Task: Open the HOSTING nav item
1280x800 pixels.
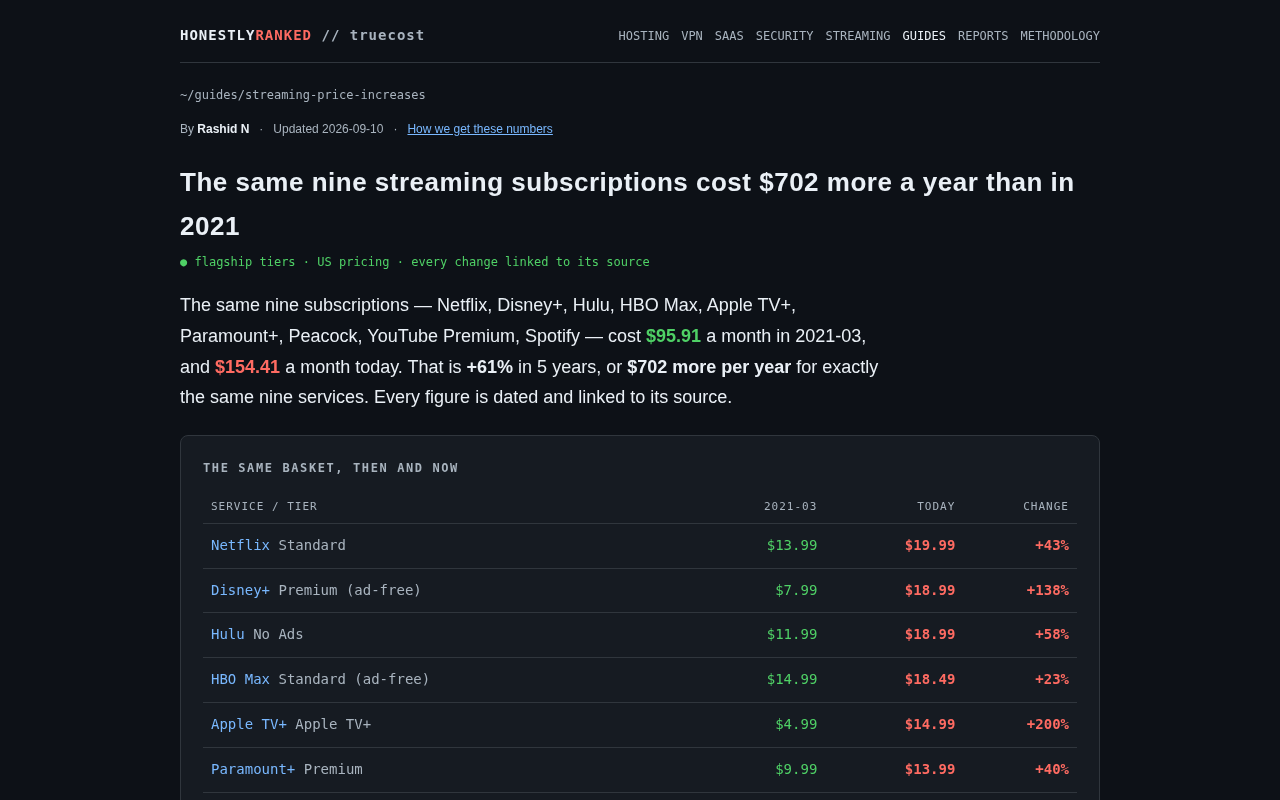Action: pos(644,36)
